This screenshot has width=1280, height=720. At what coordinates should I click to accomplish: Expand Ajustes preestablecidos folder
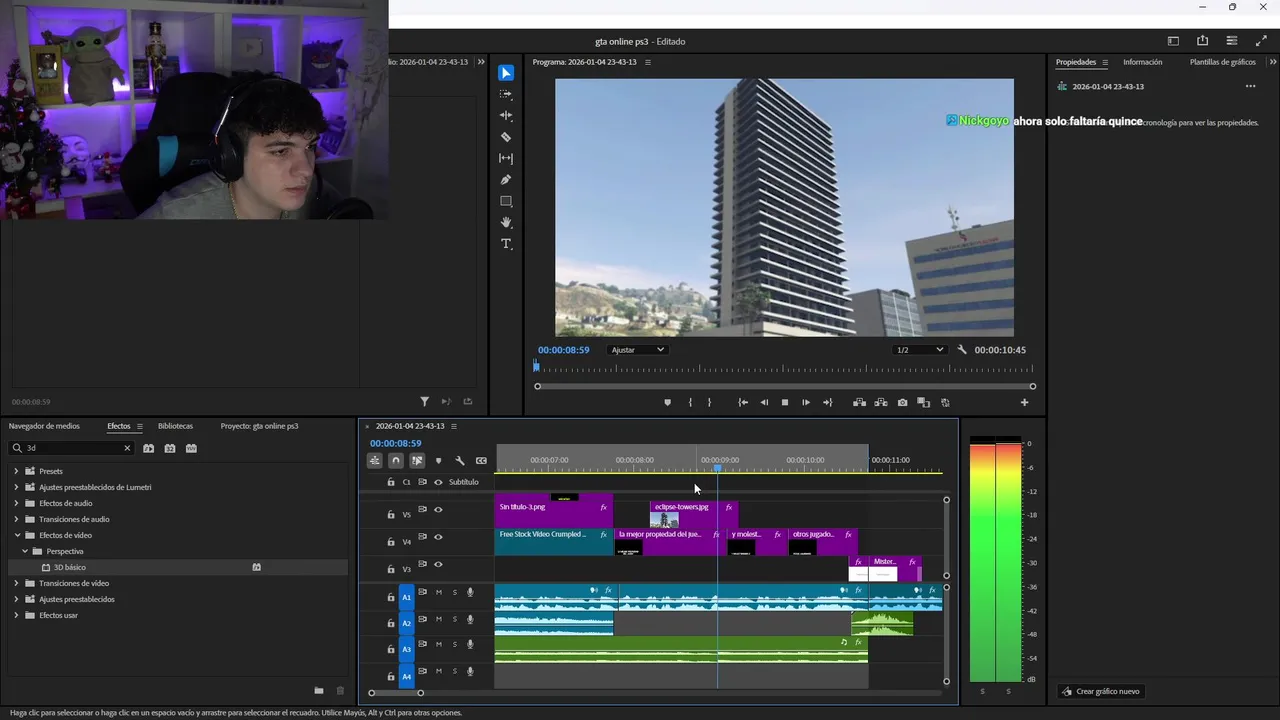[16, 599]
